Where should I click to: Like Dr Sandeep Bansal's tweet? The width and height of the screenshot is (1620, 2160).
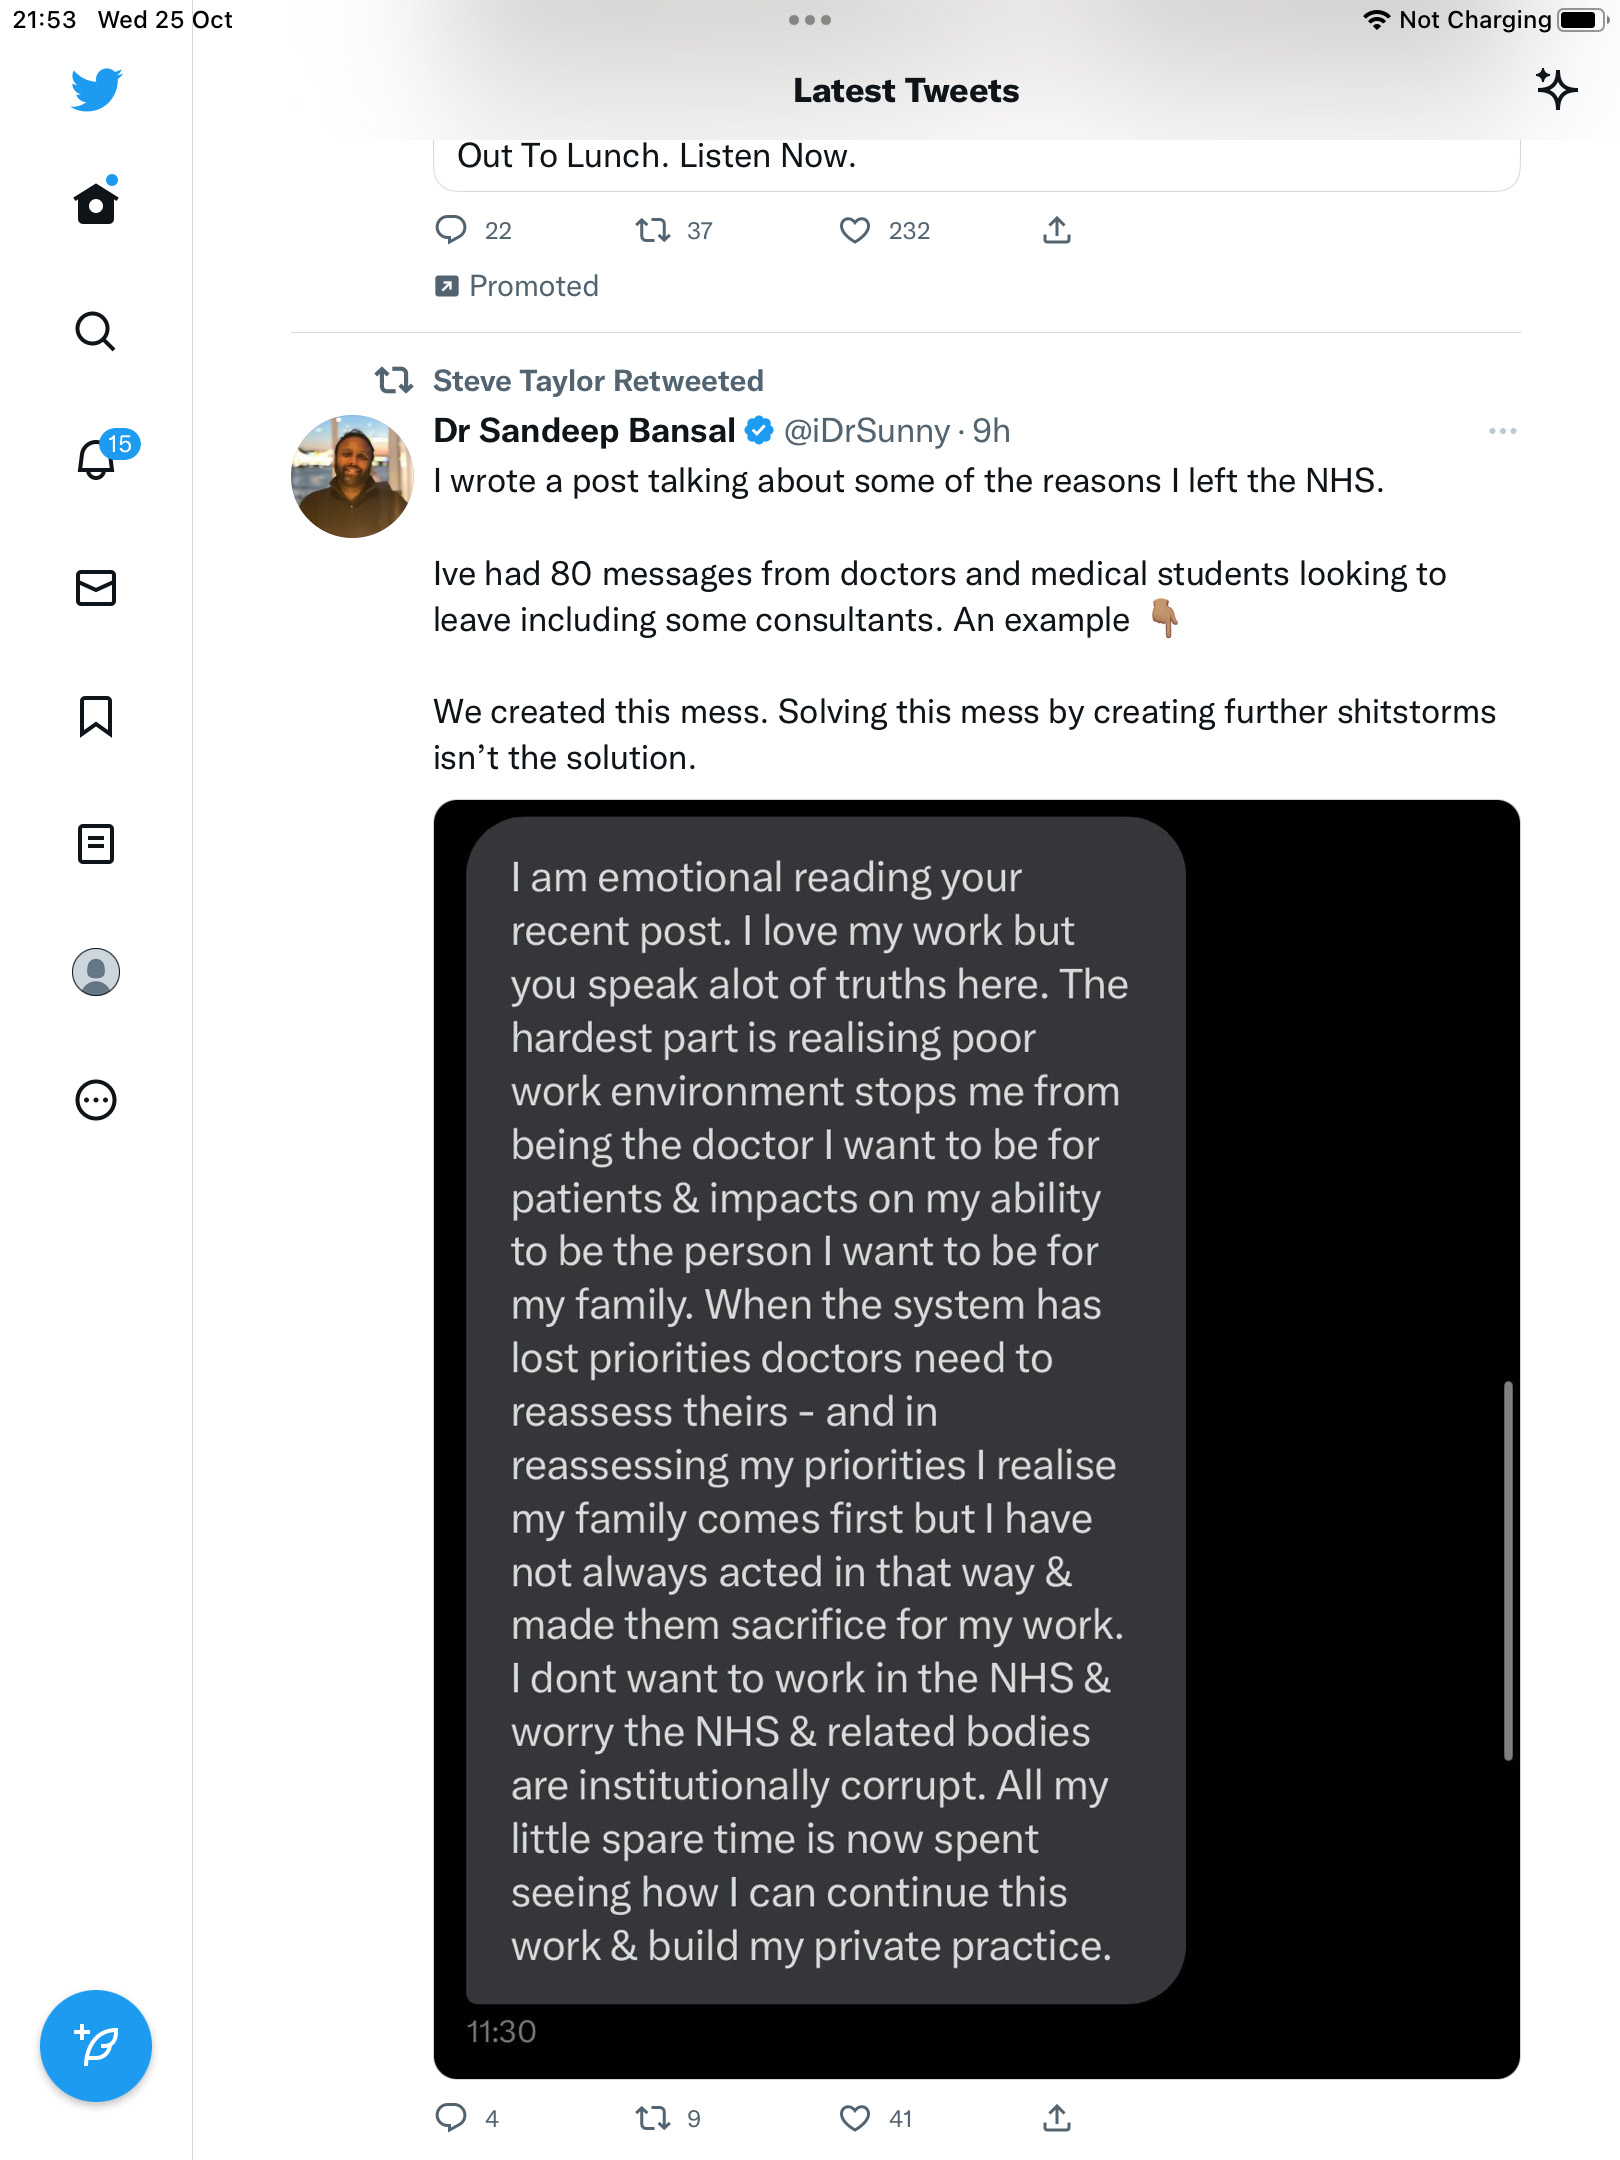coord(854,2118)
